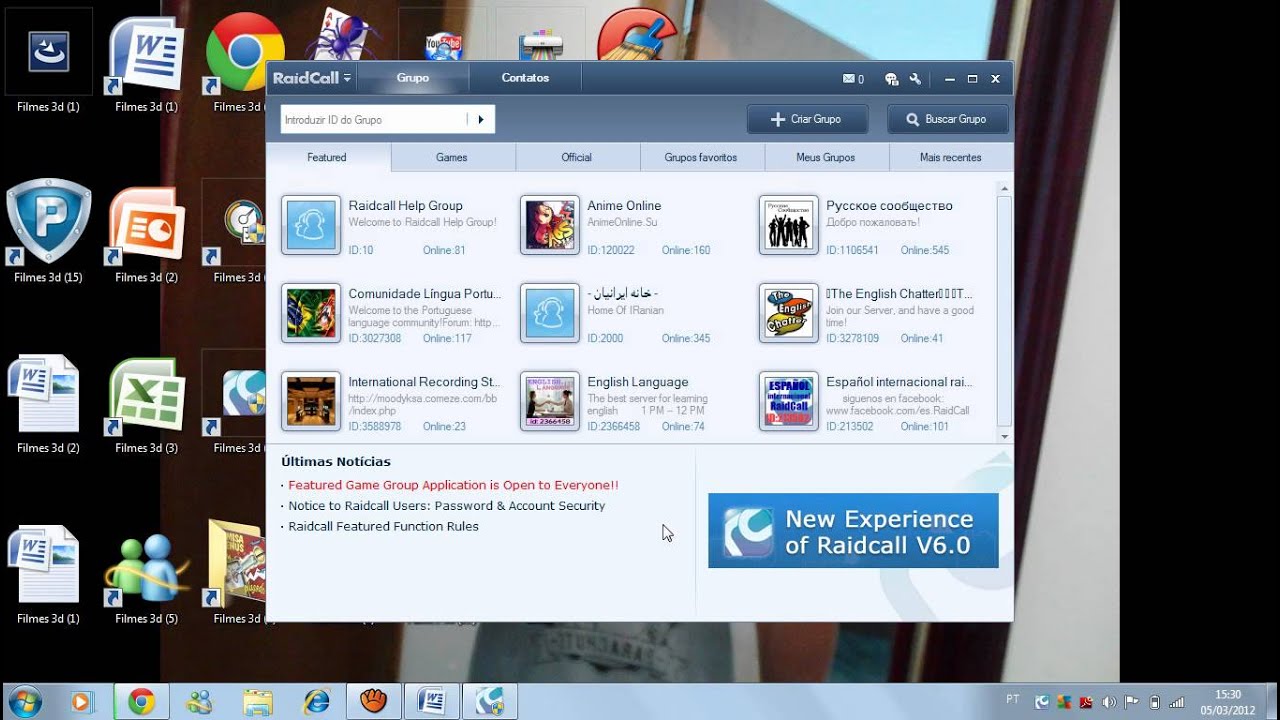
Task: Click the Anime Online group title
Action: click(x=624, y=206)
